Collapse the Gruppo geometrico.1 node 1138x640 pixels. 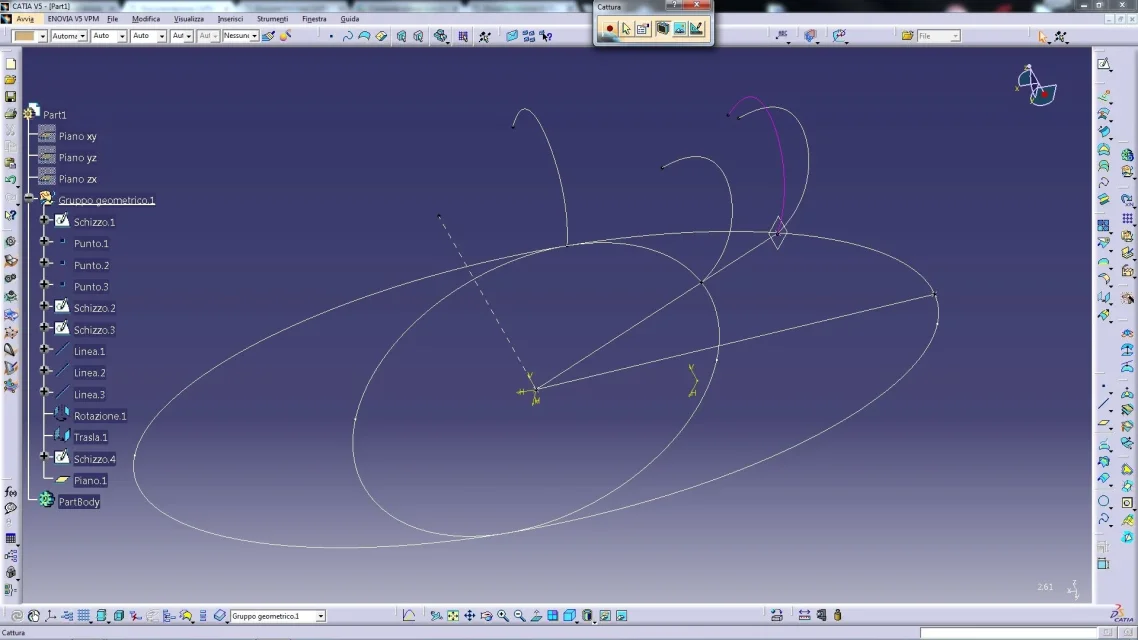[29, 197]
